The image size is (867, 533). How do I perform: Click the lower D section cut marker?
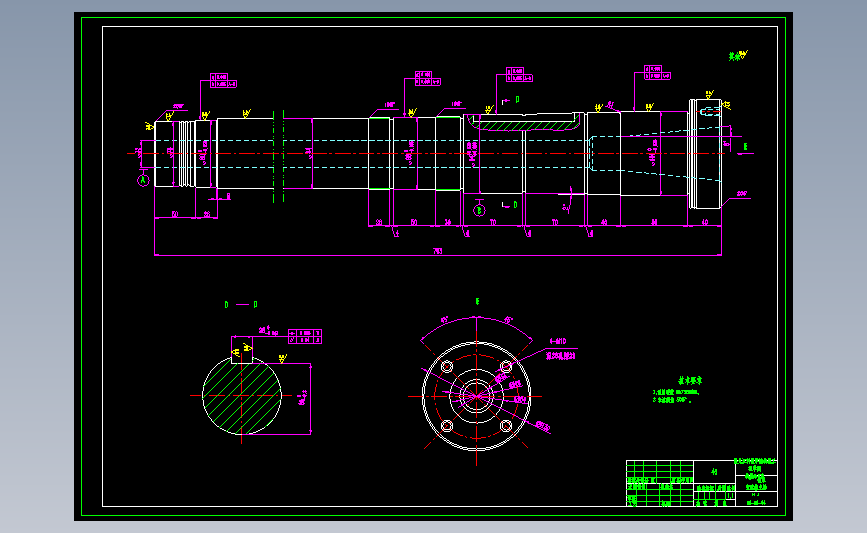[510, 205]
